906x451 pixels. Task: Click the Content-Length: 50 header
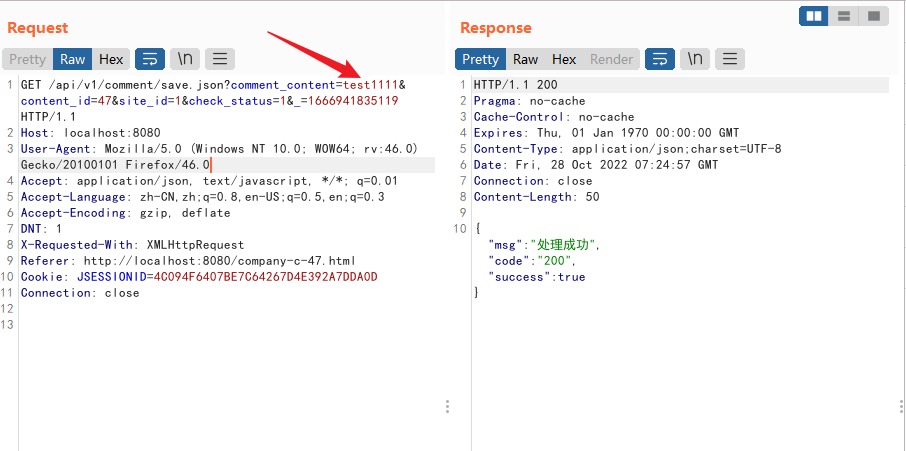click(536, 197)
